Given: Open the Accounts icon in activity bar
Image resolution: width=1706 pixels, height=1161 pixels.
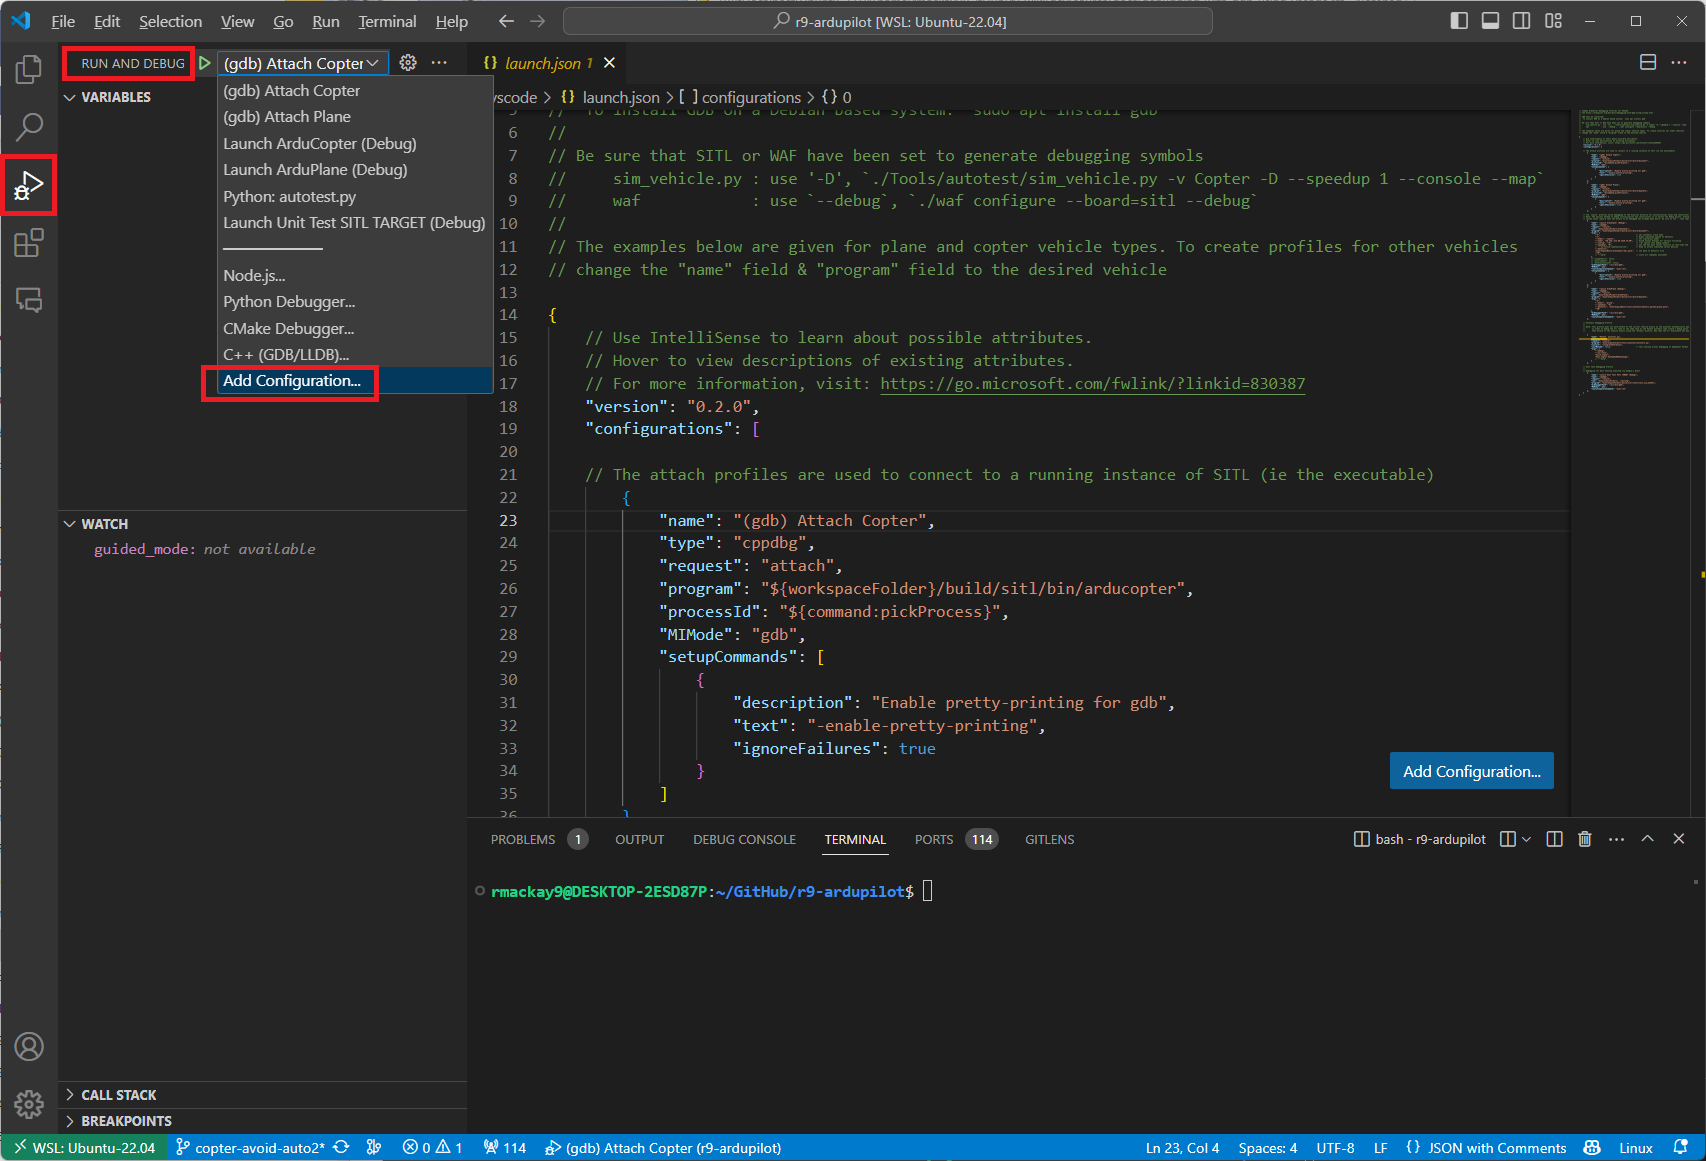Looking at the screenshot, I should tap(29, 1047).
